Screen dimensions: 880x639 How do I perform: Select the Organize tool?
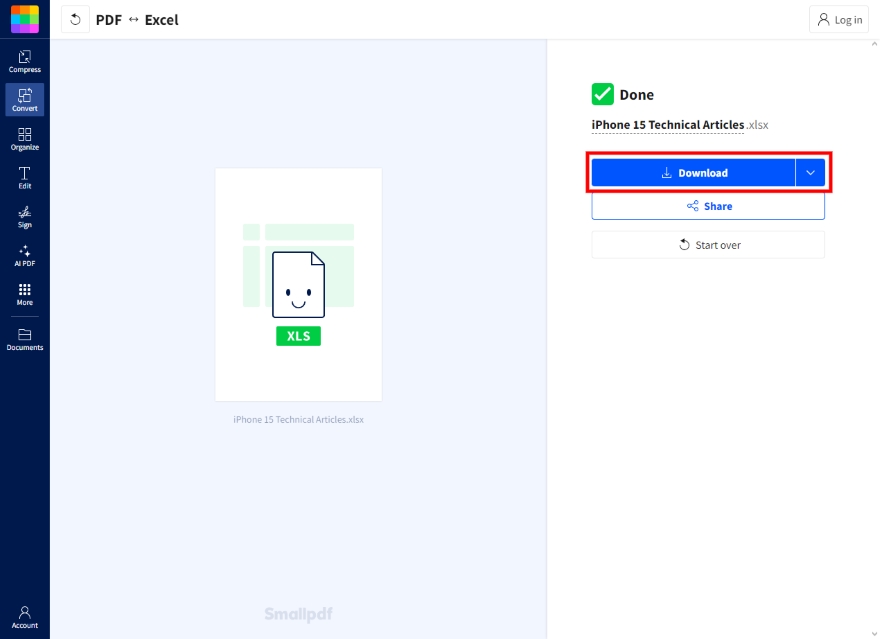point(24,138)
